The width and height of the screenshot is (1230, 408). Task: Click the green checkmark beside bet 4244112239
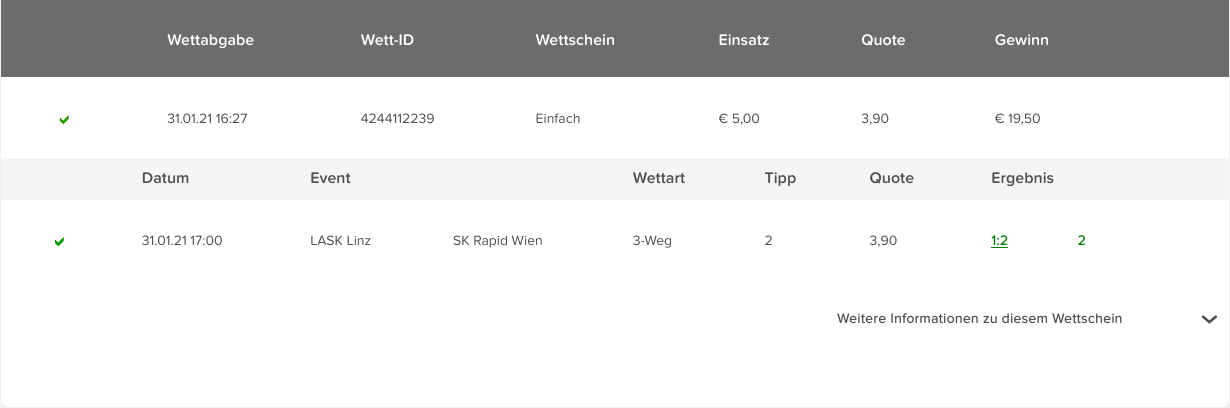[64, 120]
